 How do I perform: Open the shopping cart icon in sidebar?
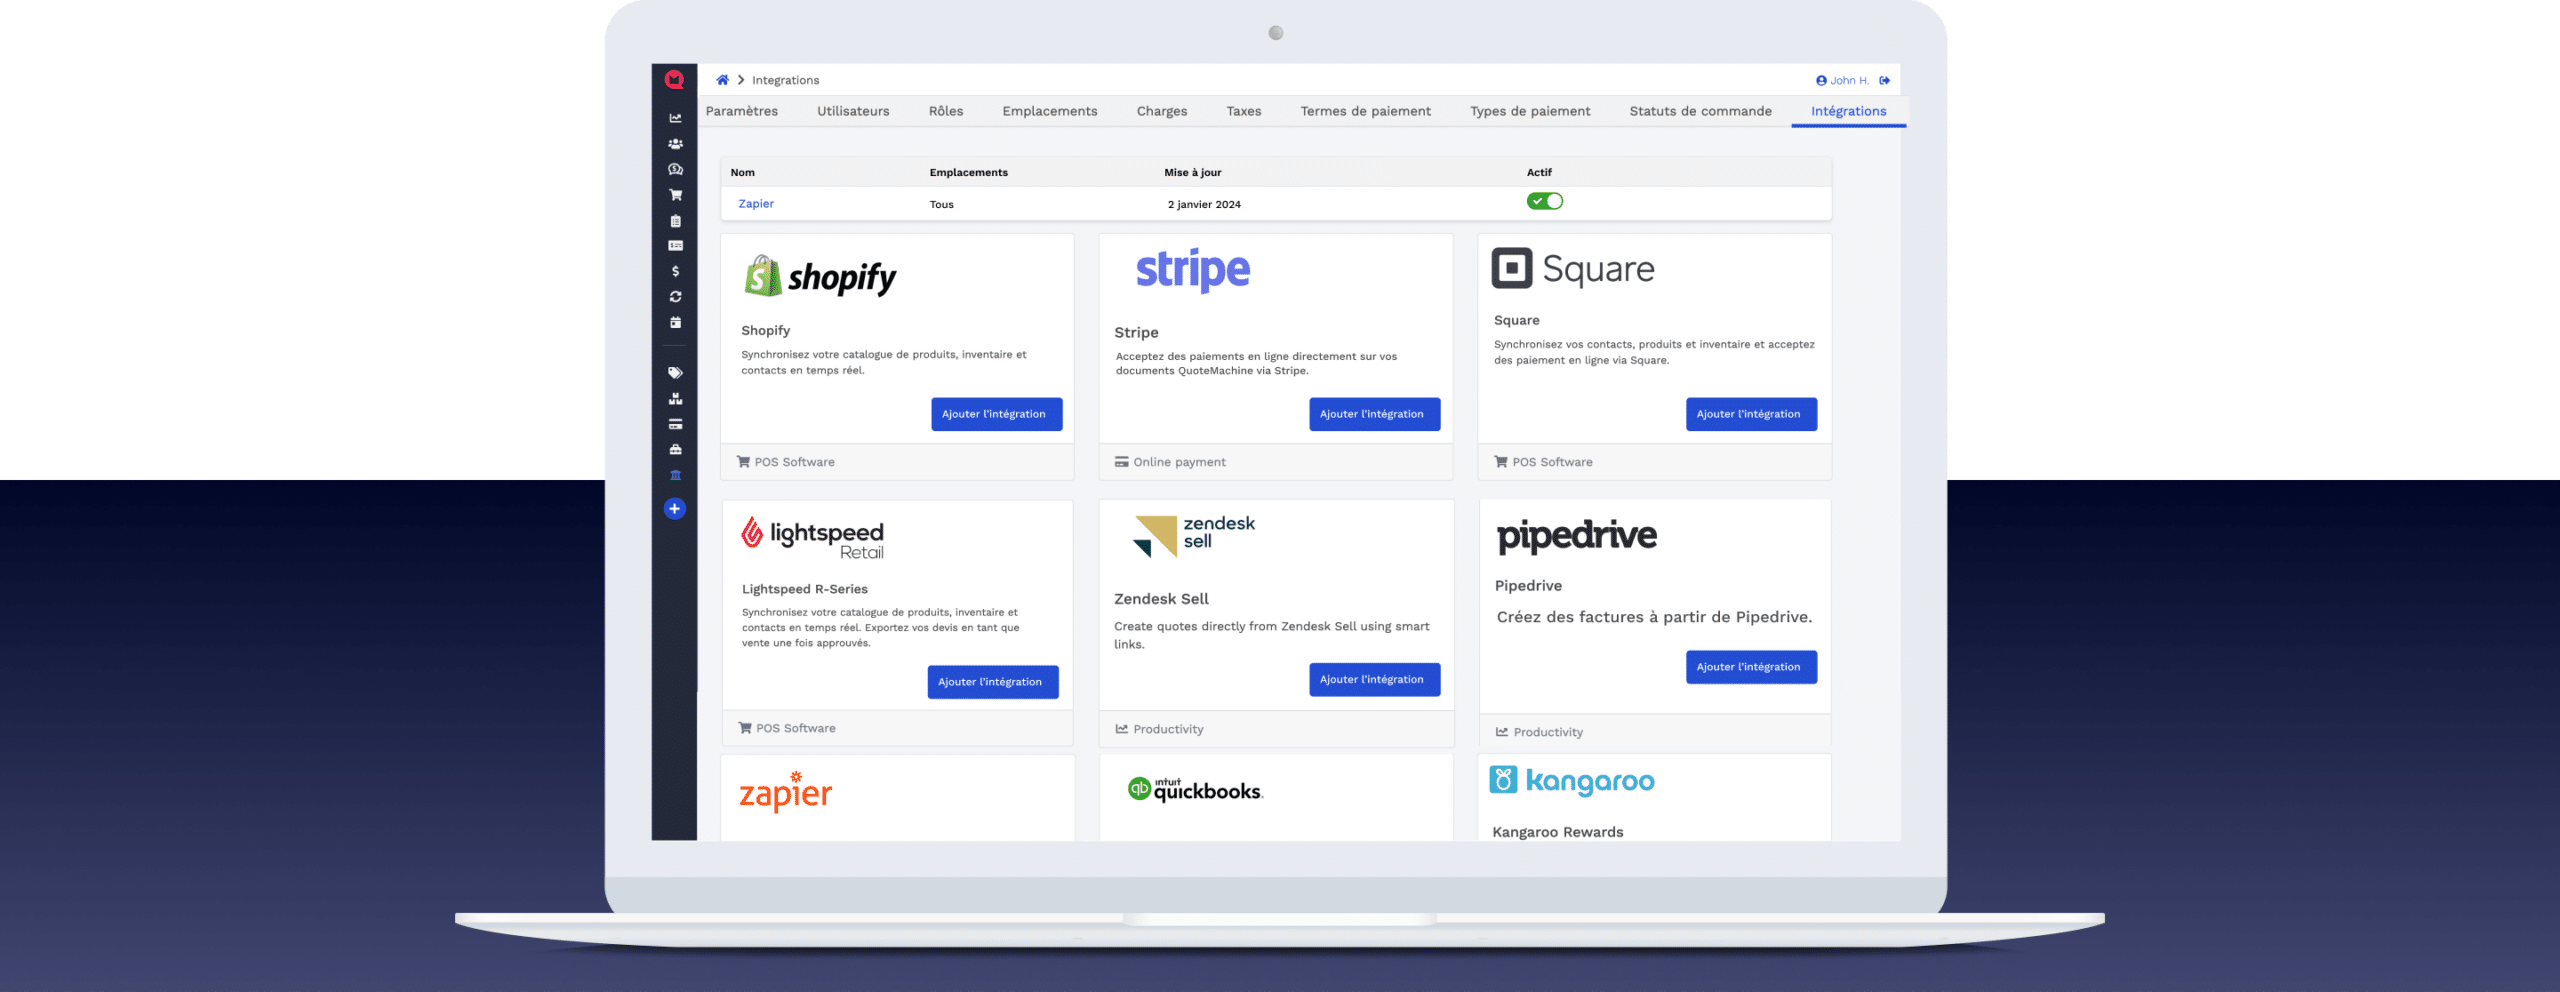pyautogui.click(x=675, y=195)
